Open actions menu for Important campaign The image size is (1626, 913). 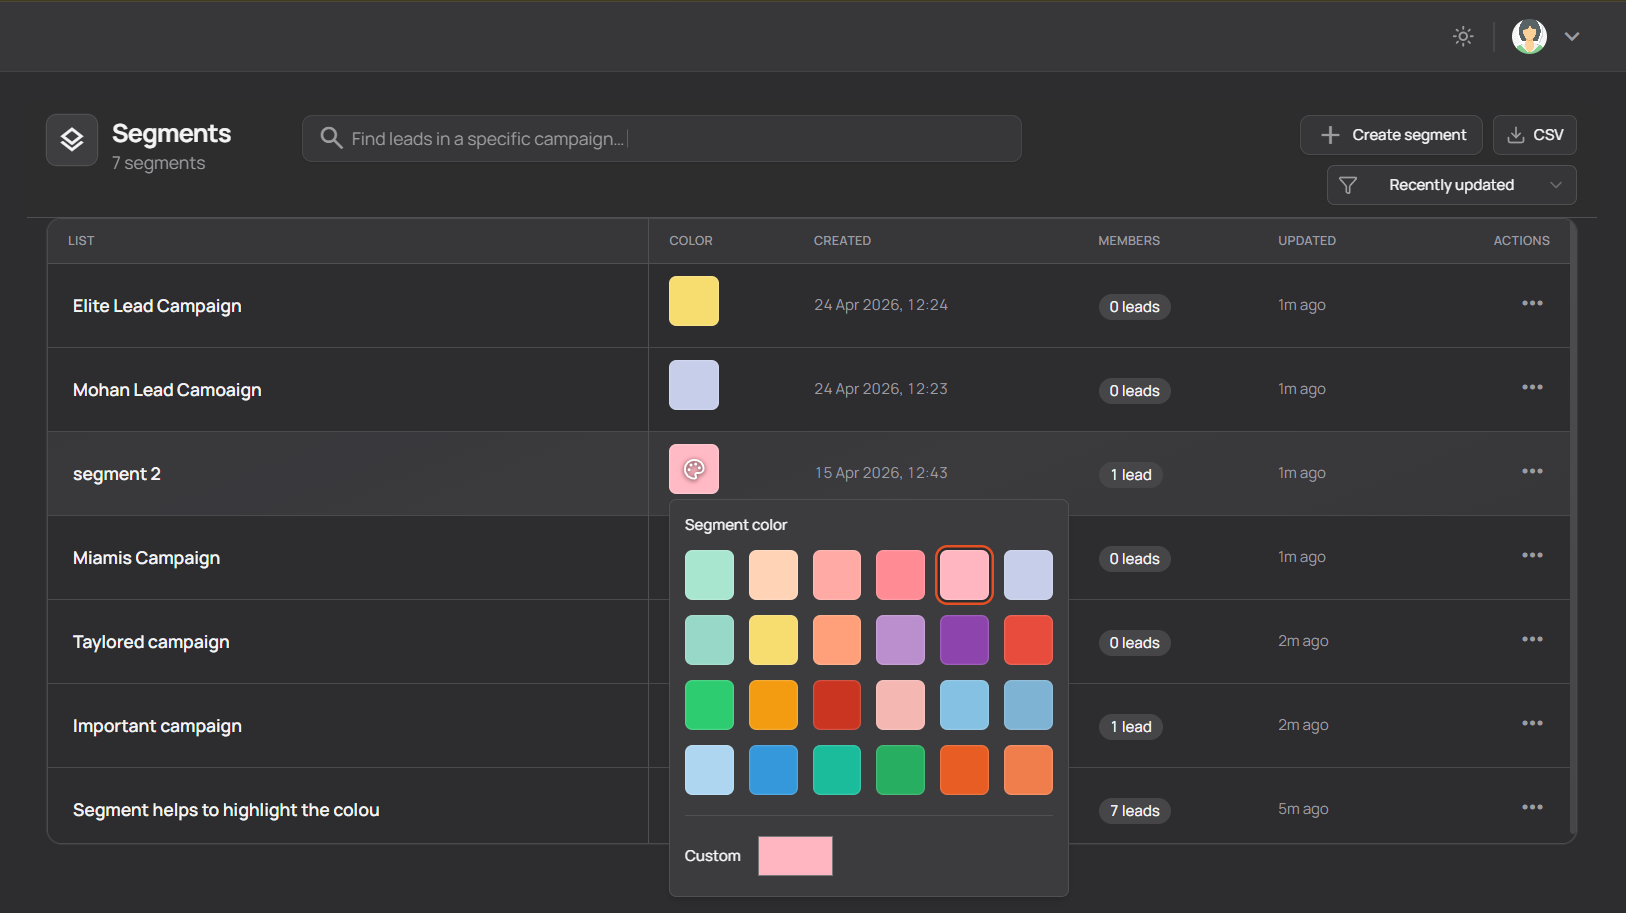click(x=1532, y=724)
